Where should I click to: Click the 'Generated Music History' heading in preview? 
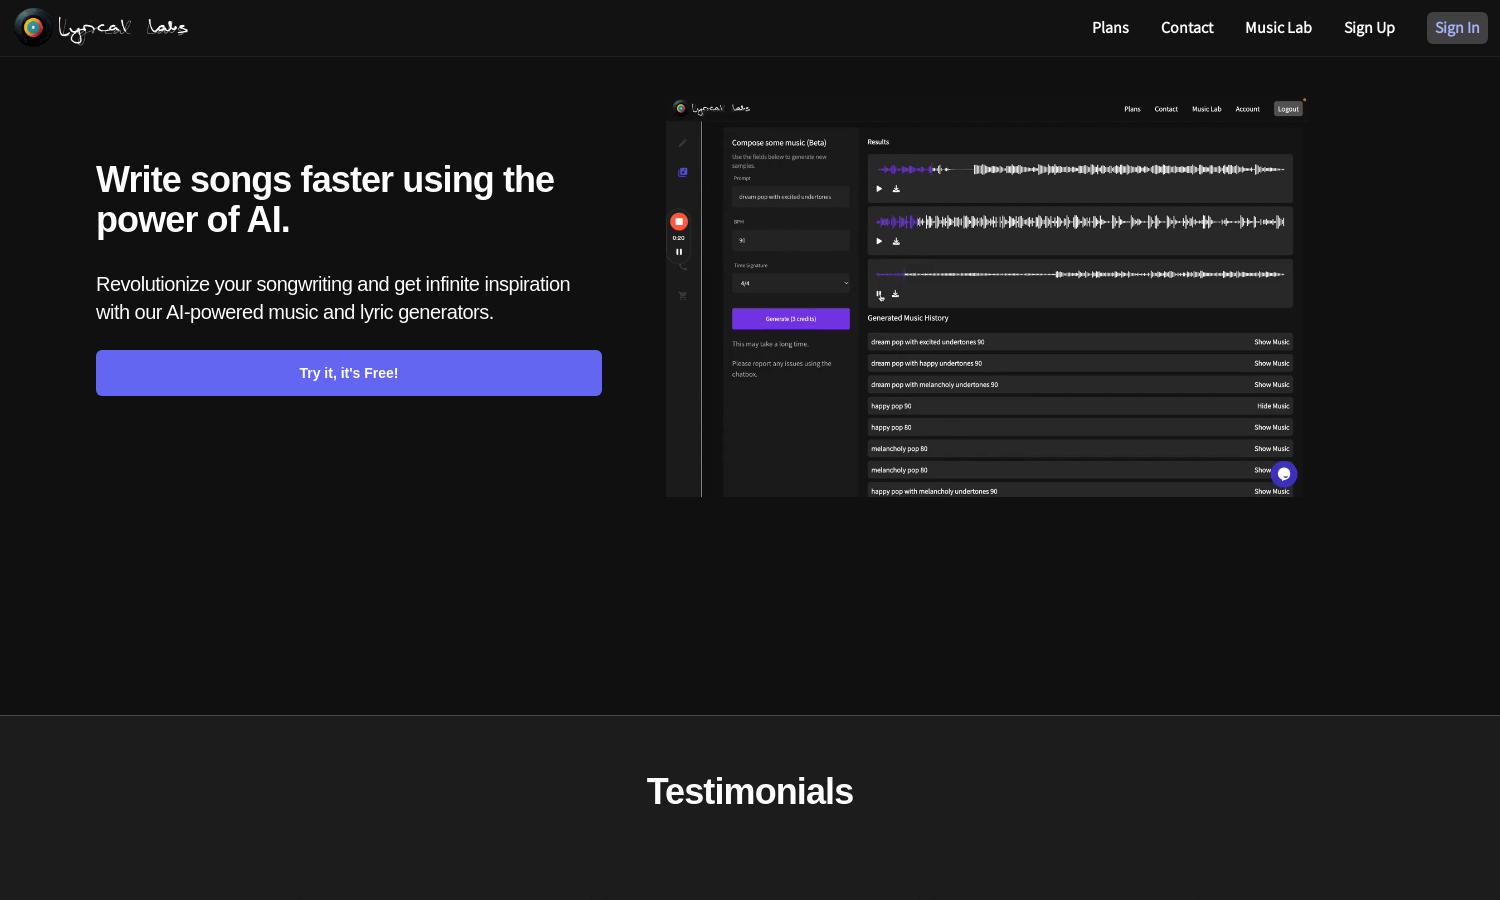908,318
